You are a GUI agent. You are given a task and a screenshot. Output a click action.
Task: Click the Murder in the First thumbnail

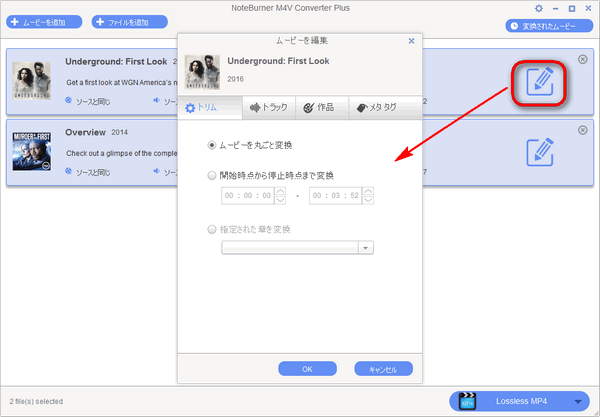point(32,151)
